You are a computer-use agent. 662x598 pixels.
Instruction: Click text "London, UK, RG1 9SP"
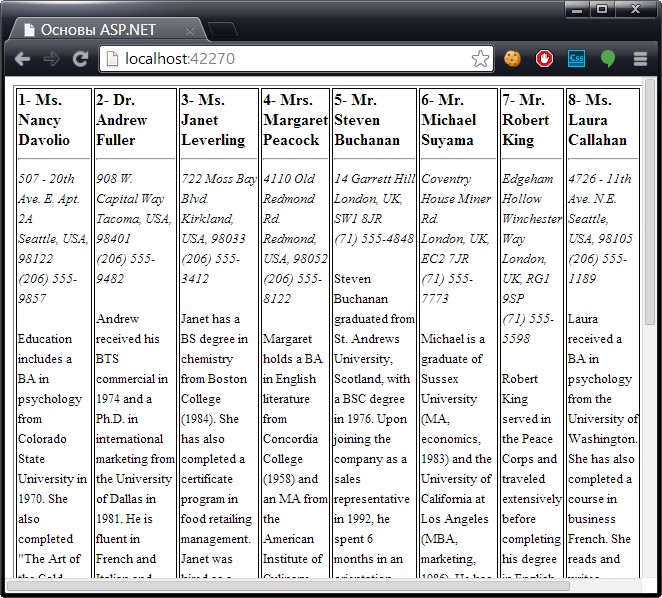[x=526, y=279]
